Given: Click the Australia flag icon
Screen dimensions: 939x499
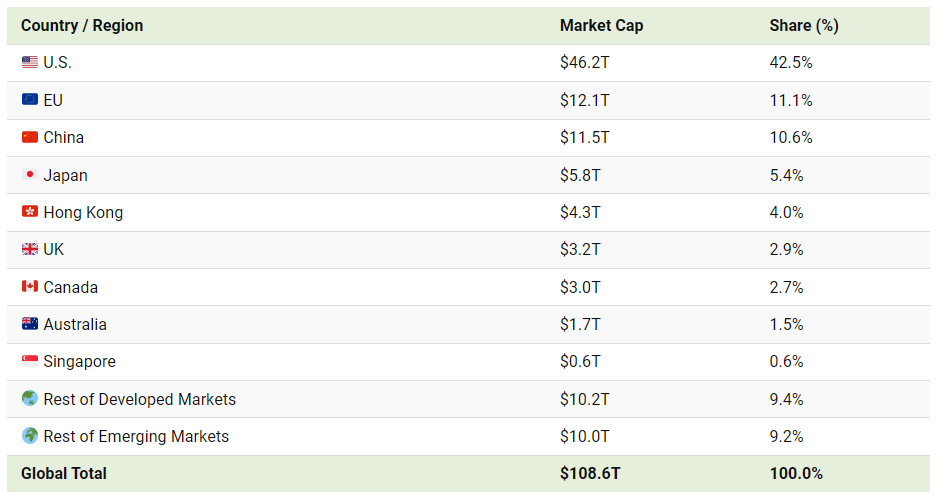Looking at the screenshot, I should [x=30, y=324].
